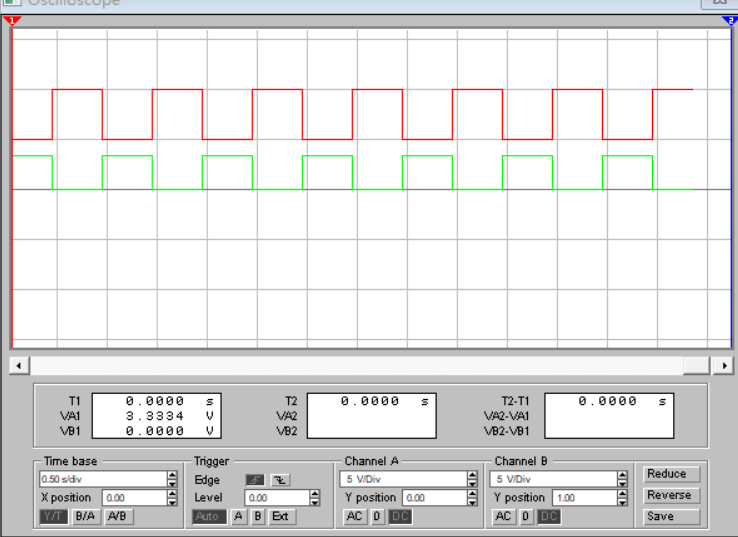This screenshot has width=738, height=537.
Task: Click the red T1 cursor marker
Action: pyautogui.click(x=14, y=20)
